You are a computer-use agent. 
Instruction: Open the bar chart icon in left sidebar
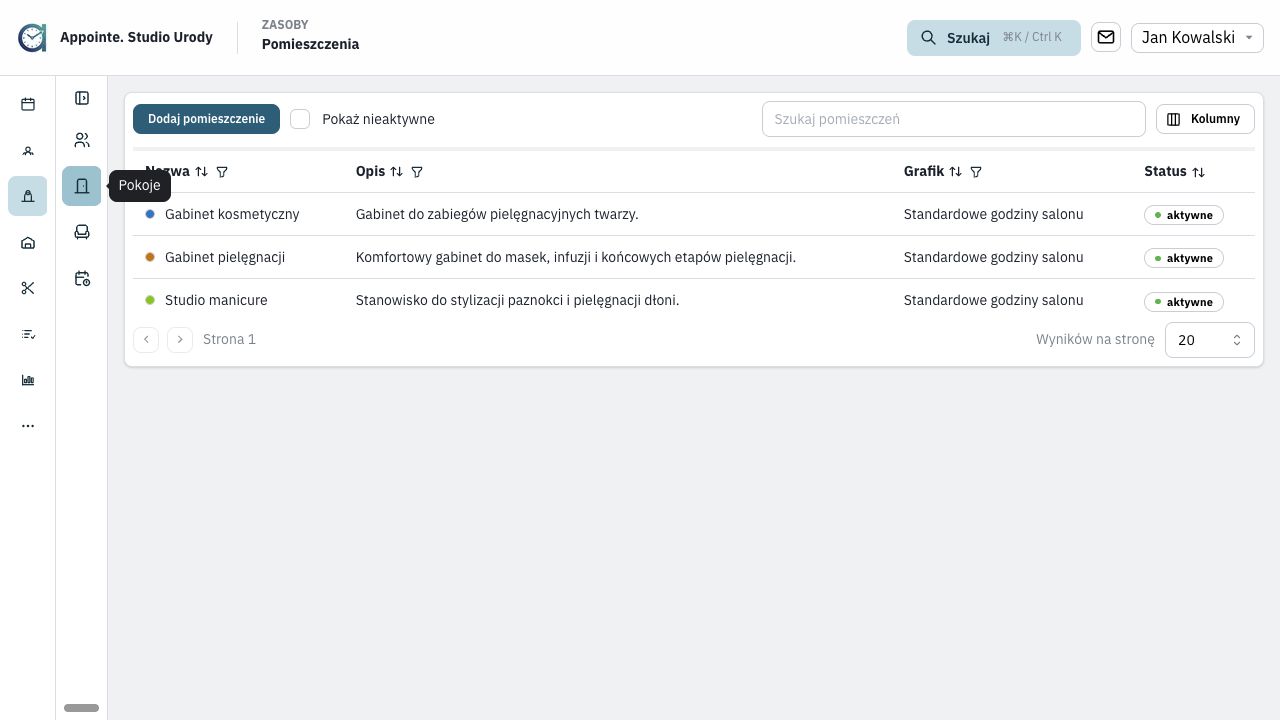point(28,380)
